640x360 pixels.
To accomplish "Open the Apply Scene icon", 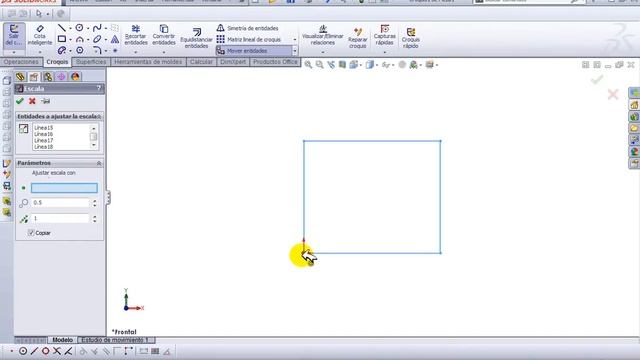I will click(x=413, y=64).
